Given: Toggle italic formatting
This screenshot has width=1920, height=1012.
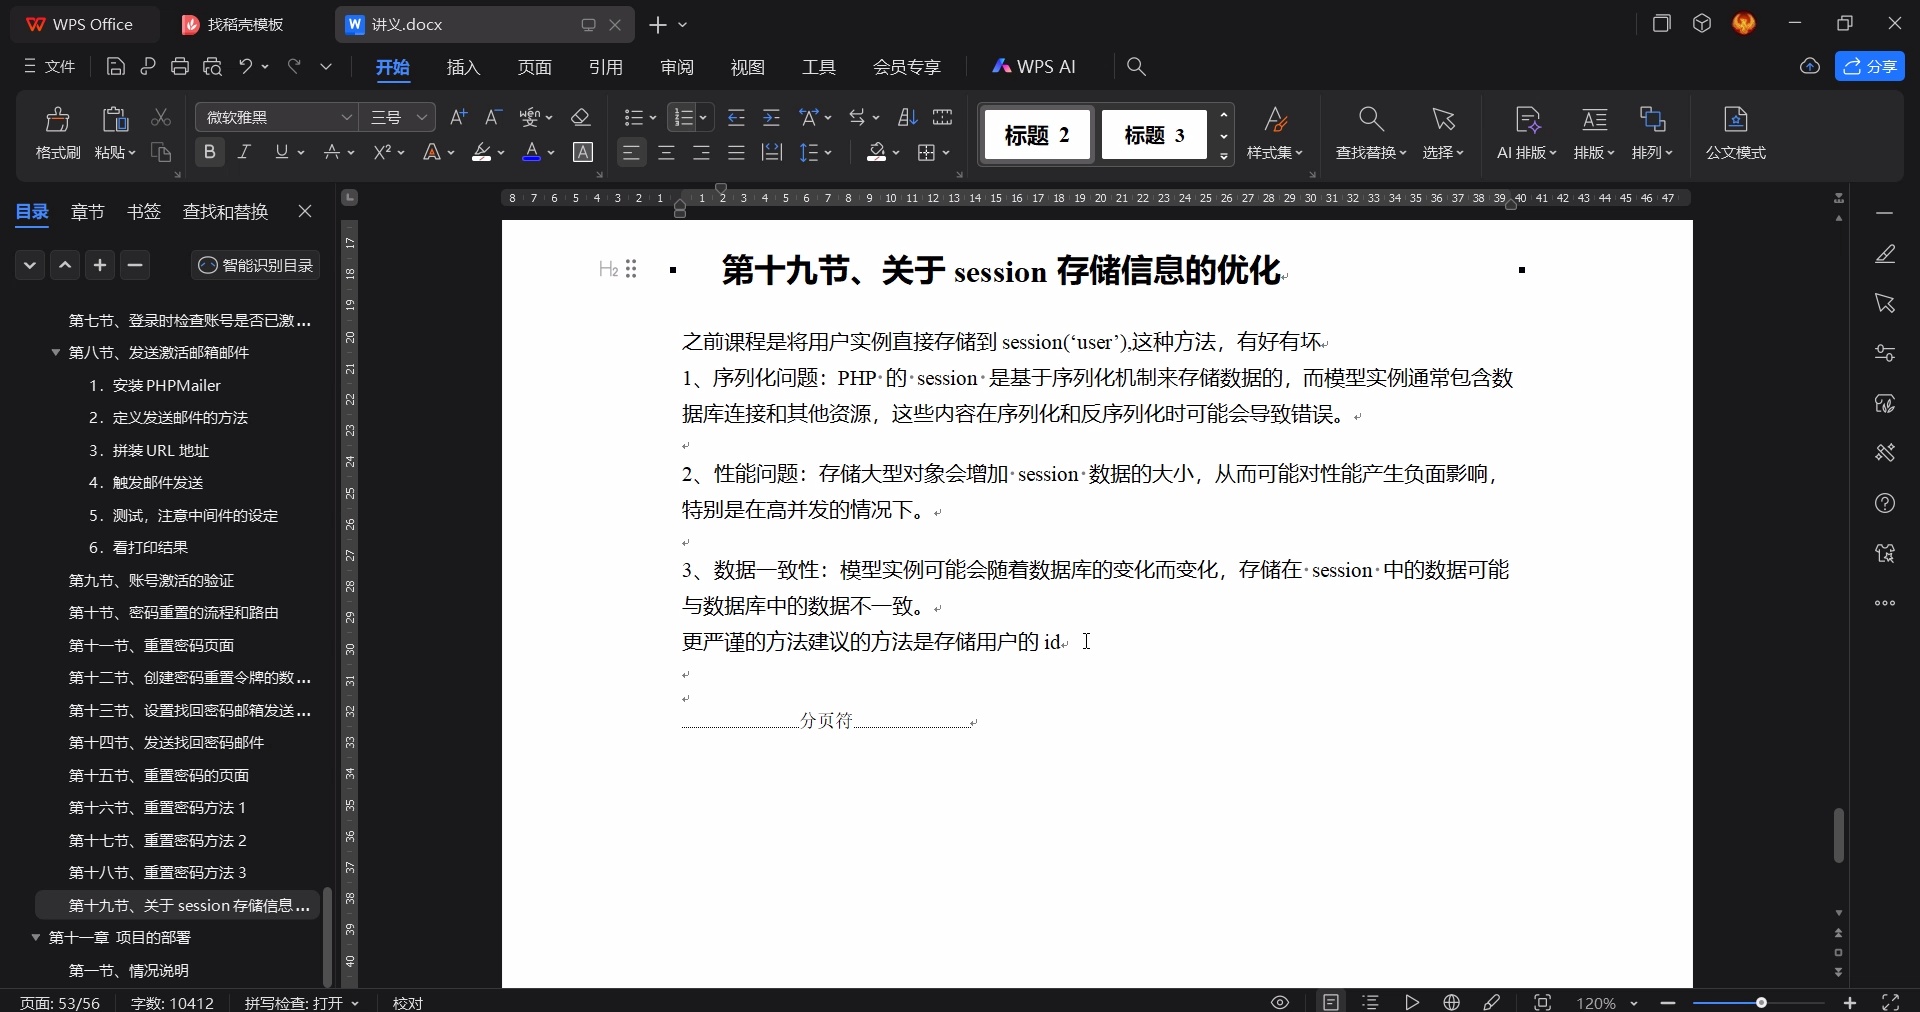Looking at the screenshot, I should 244,152.
